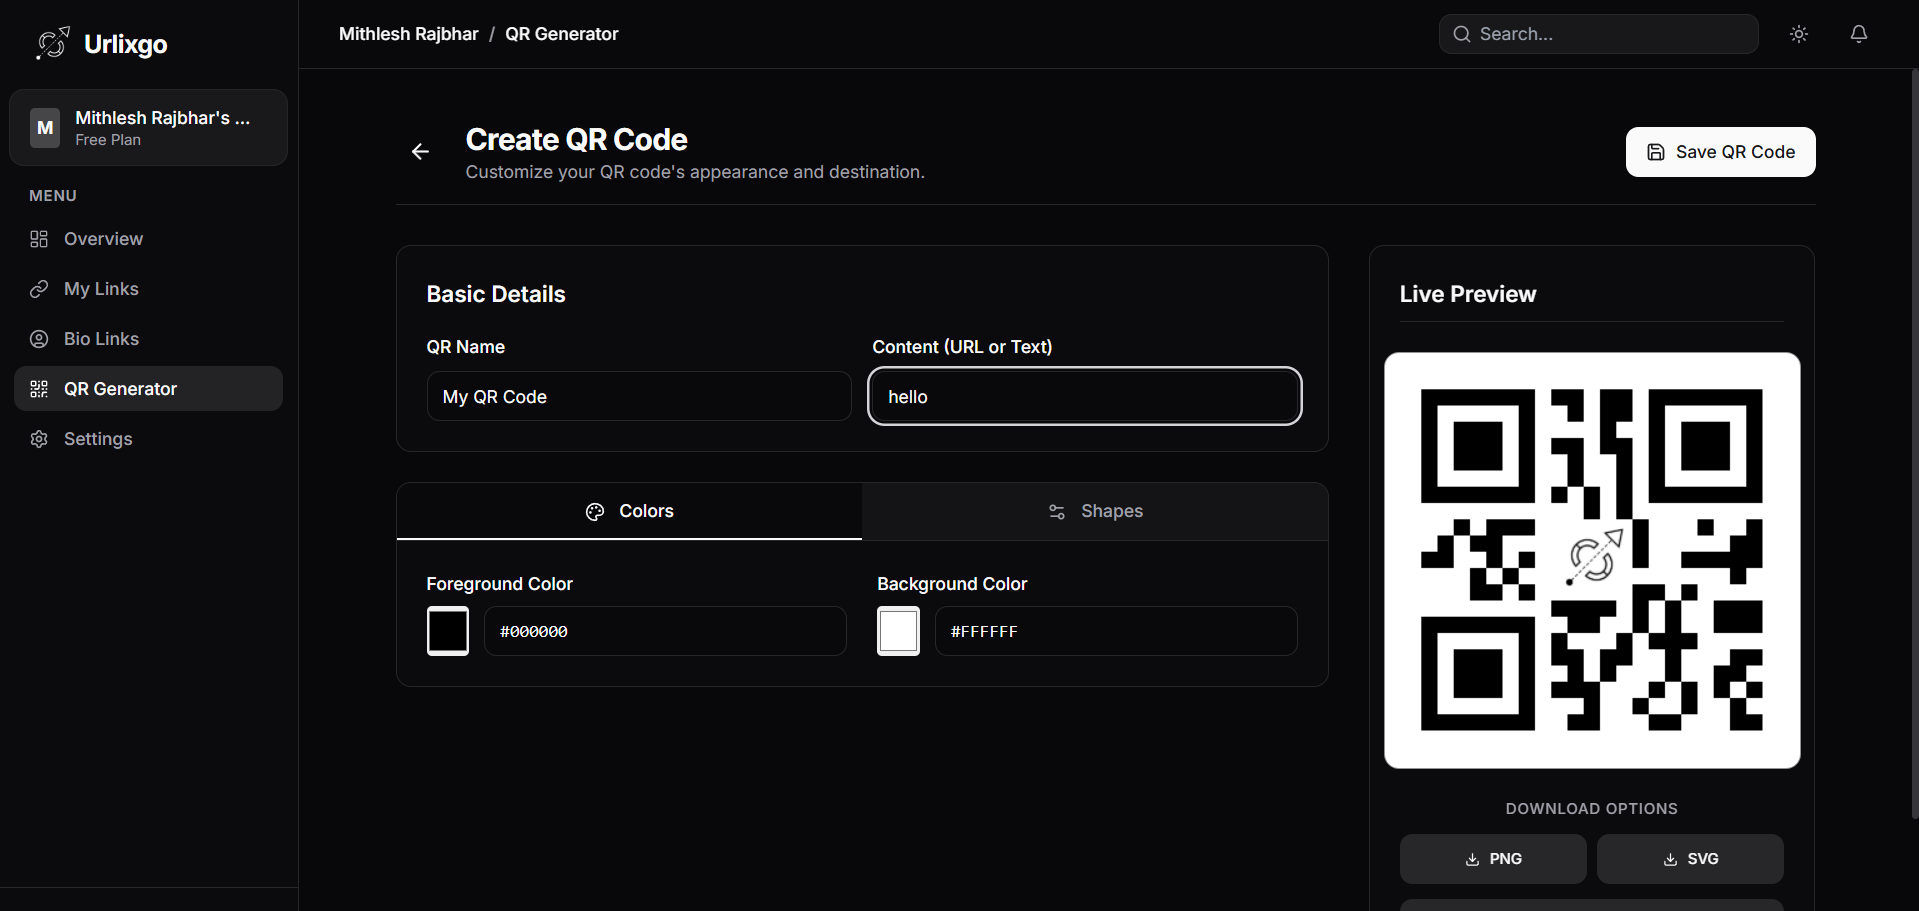Open Overview from the menu
Image resolution: width=1919 pixels, height=911 pixels.
click(x=148, y=239)
